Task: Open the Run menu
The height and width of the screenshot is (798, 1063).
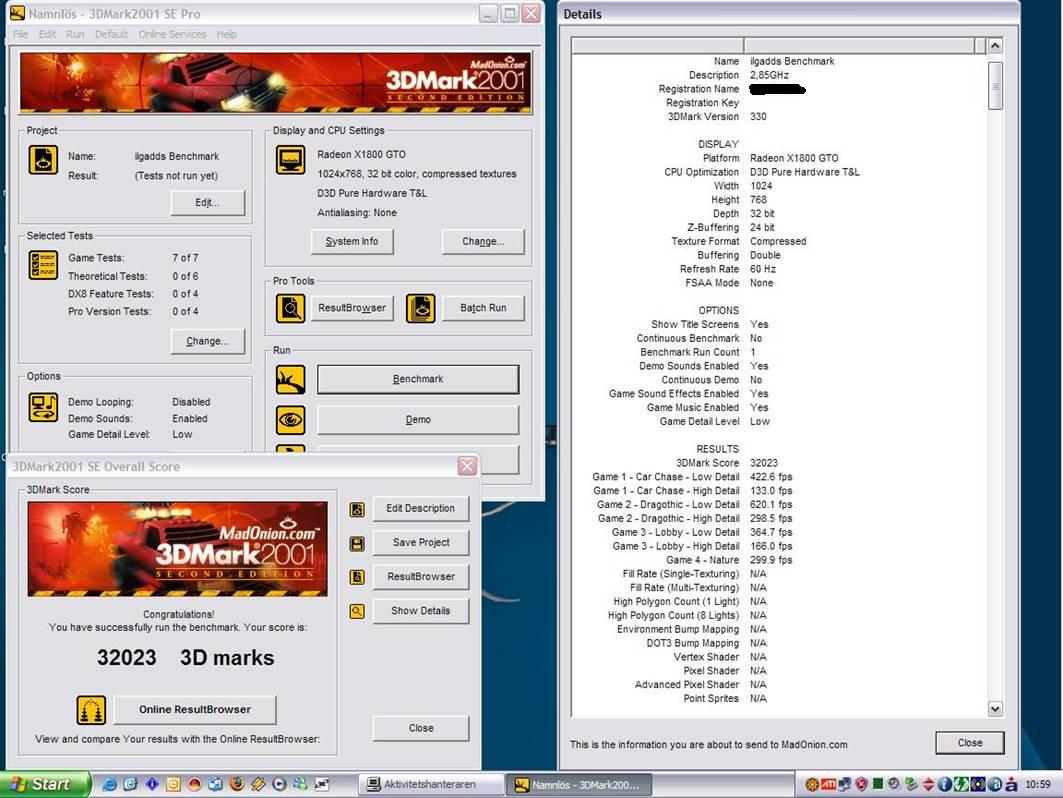Action: 75,35
